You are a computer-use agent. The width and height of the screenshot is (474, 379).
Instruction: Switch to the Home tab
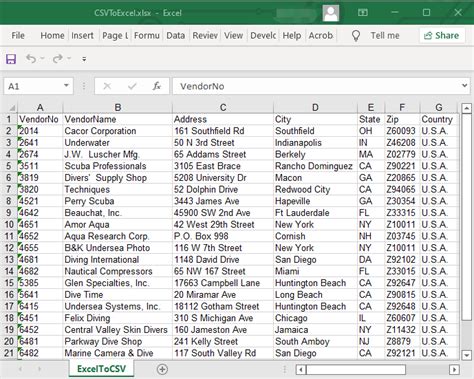click(52, 35)
